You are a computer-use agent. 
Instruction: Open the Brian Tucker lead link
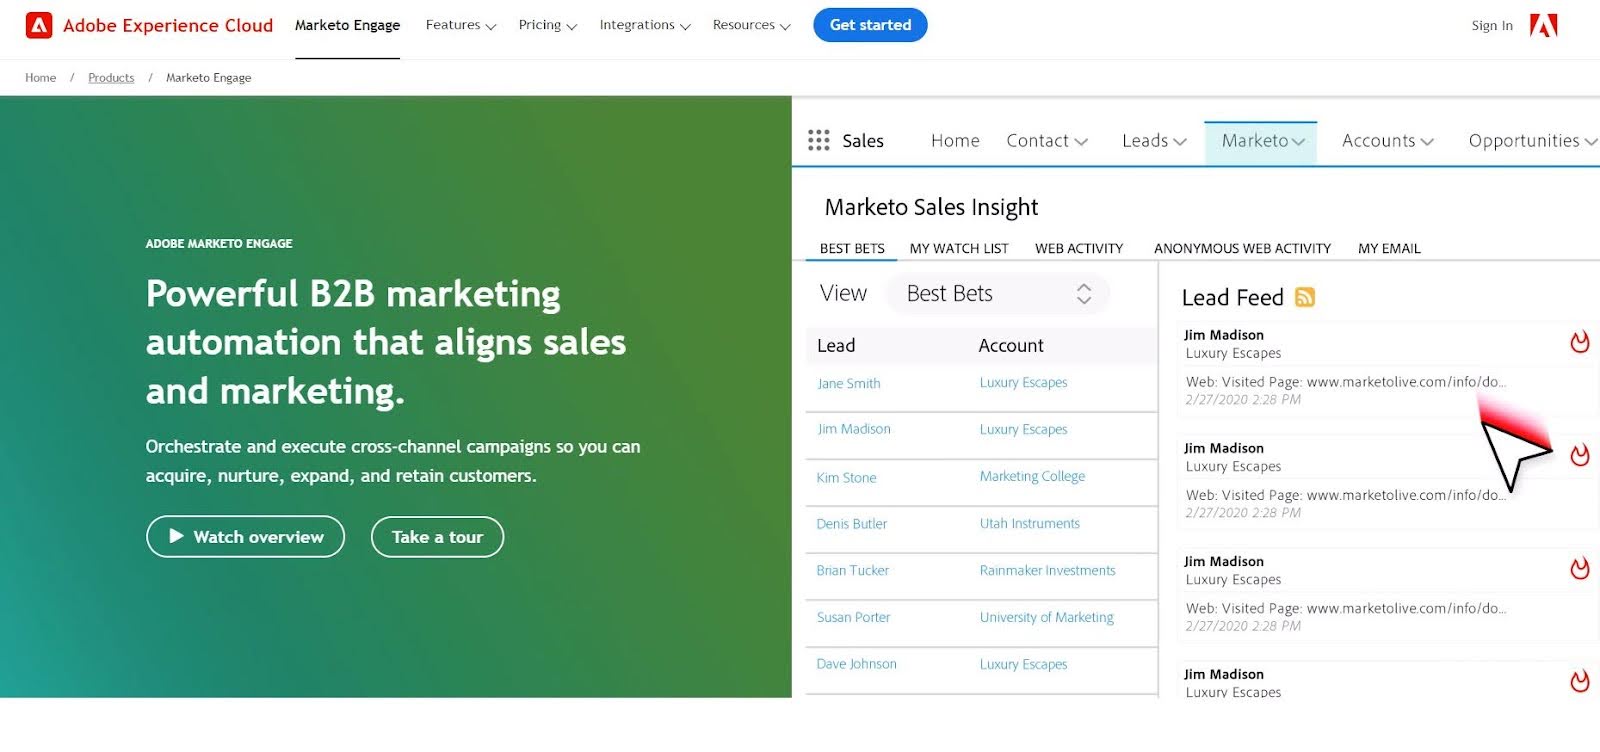[853, 571]
